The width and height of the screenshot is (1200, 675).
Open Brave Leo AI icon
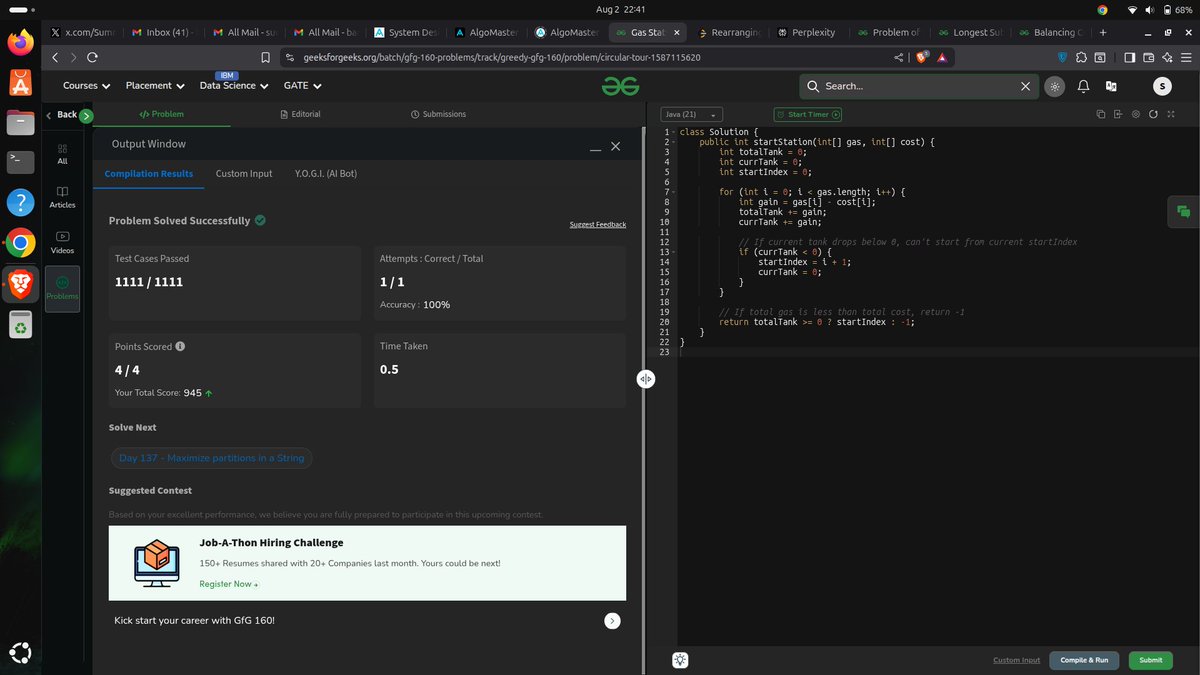pos(1166,57)
